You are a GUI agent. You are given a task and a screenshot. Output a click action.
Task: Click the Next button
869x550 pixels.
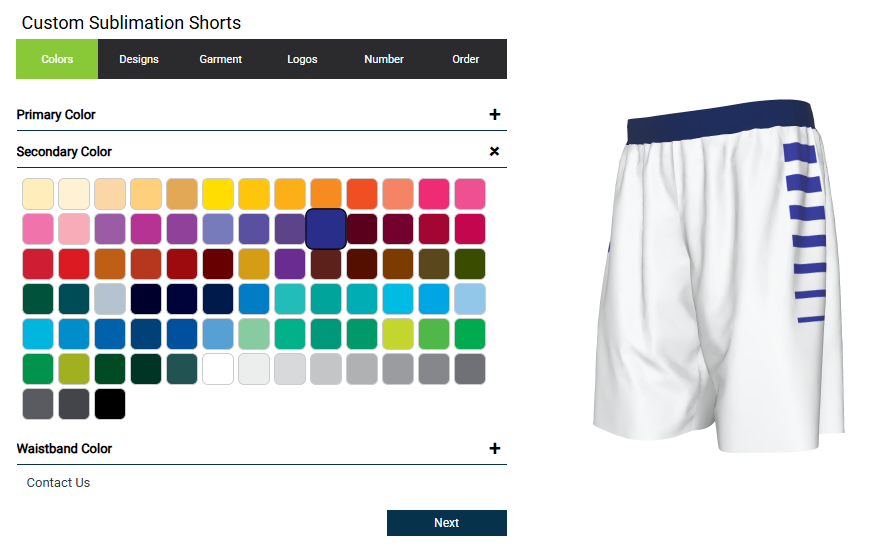pos(447,523)
